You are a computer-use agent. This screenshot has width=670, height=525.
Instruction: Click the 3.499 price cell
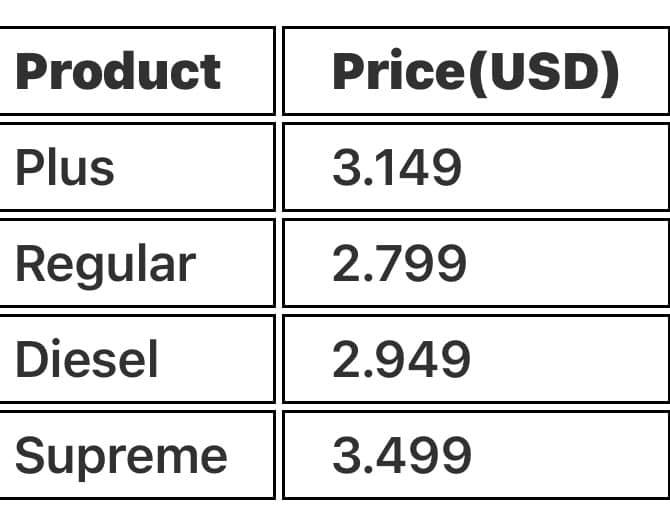pyautogui.click(x=401, y=455)
